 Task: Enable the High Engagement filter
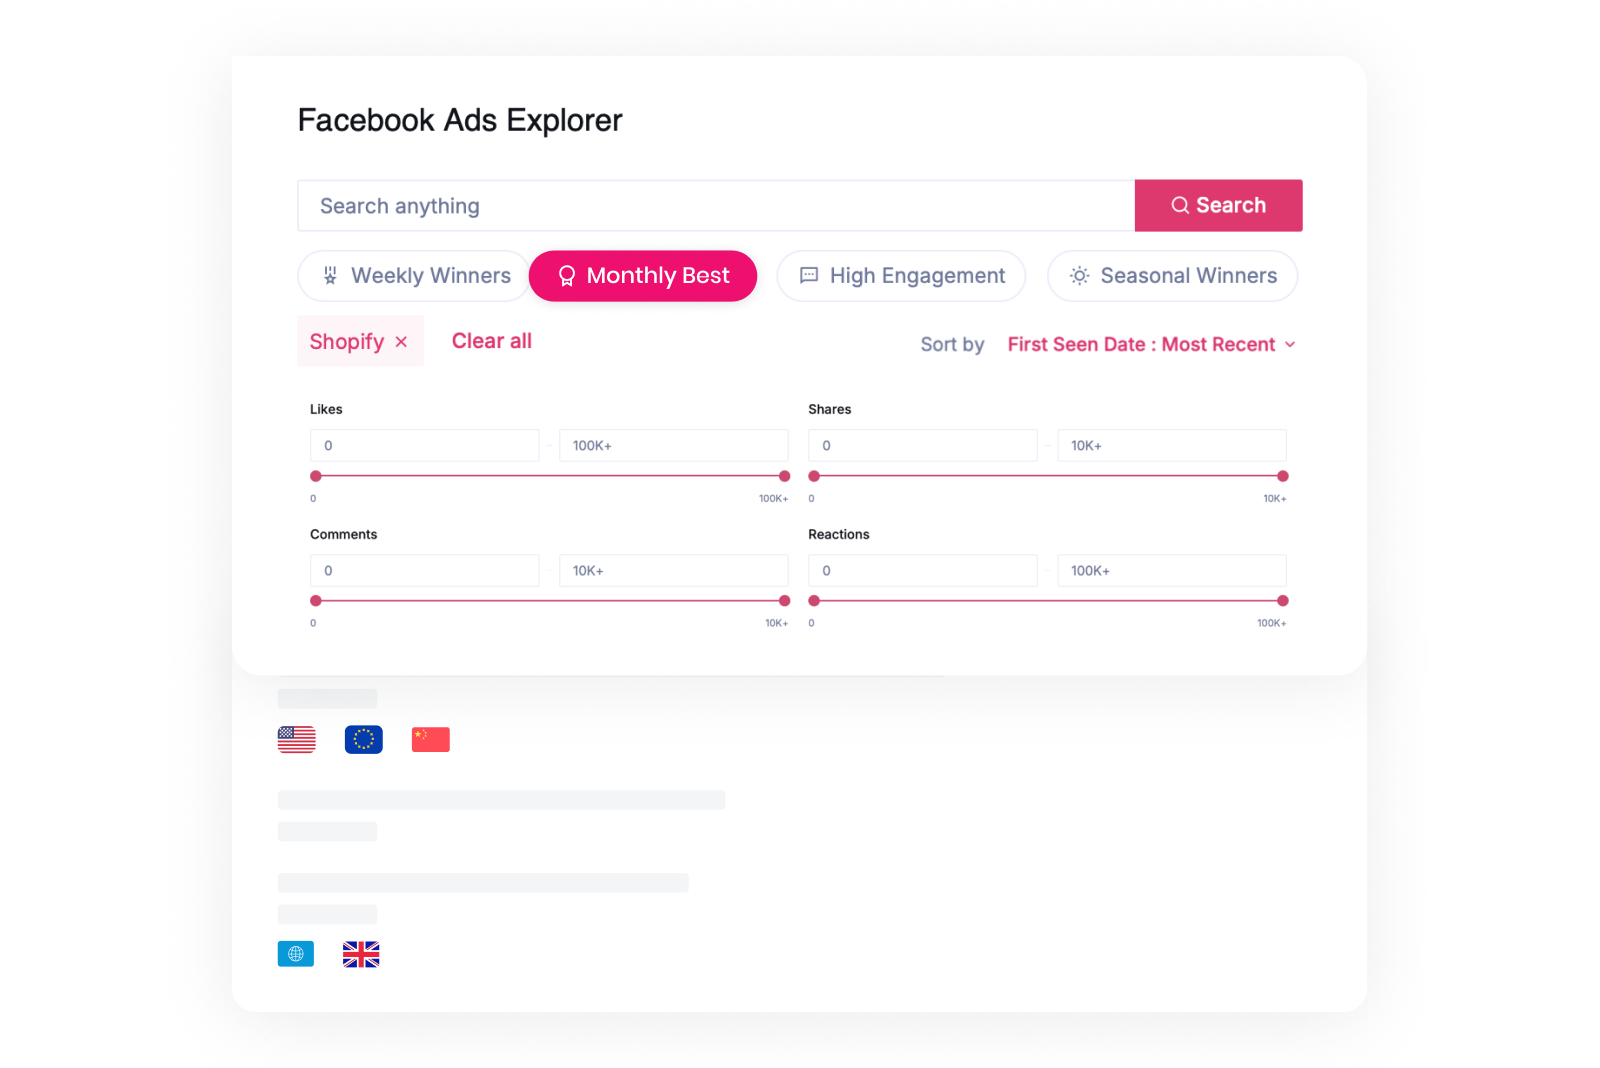(900, 276)
